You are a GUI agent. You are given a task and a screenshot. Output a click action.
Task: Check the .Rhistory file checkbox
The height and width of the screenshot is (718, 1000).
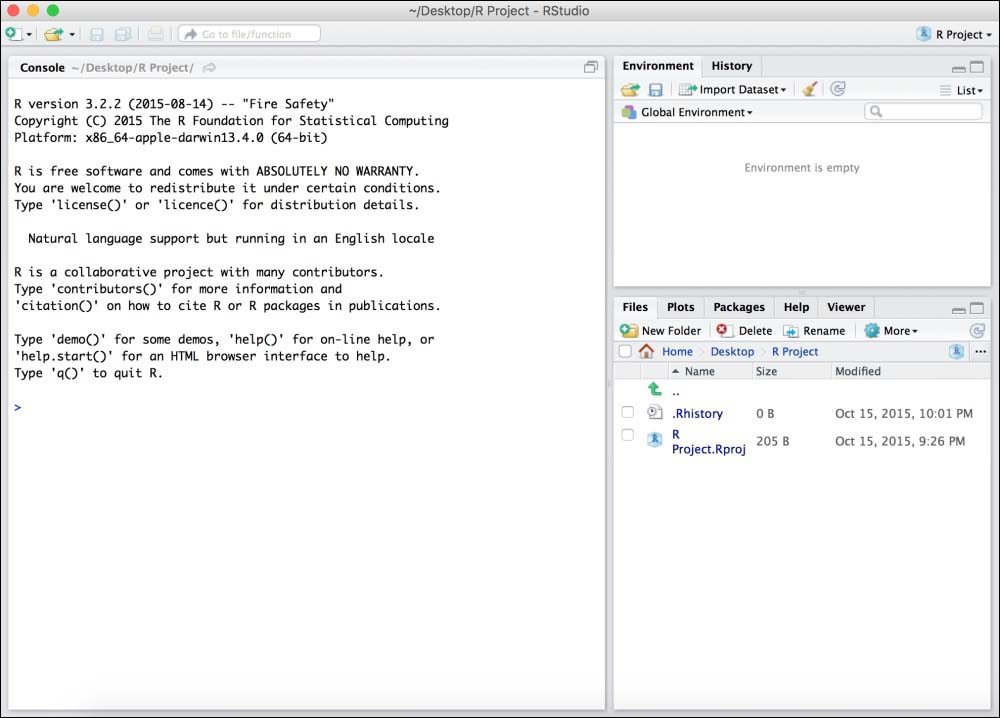click(x=628, y=412)
